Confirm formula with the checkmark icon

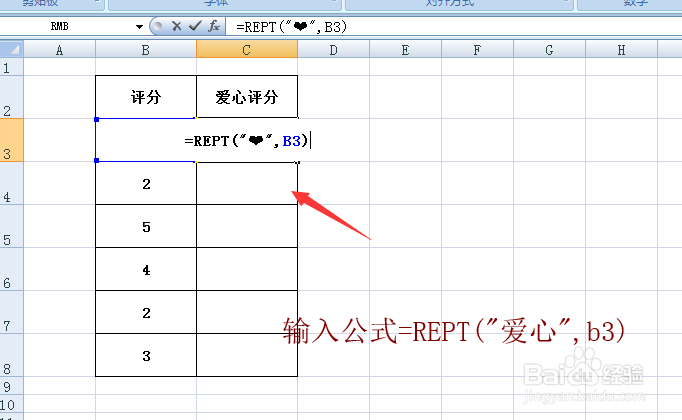[x=195, y=27]
